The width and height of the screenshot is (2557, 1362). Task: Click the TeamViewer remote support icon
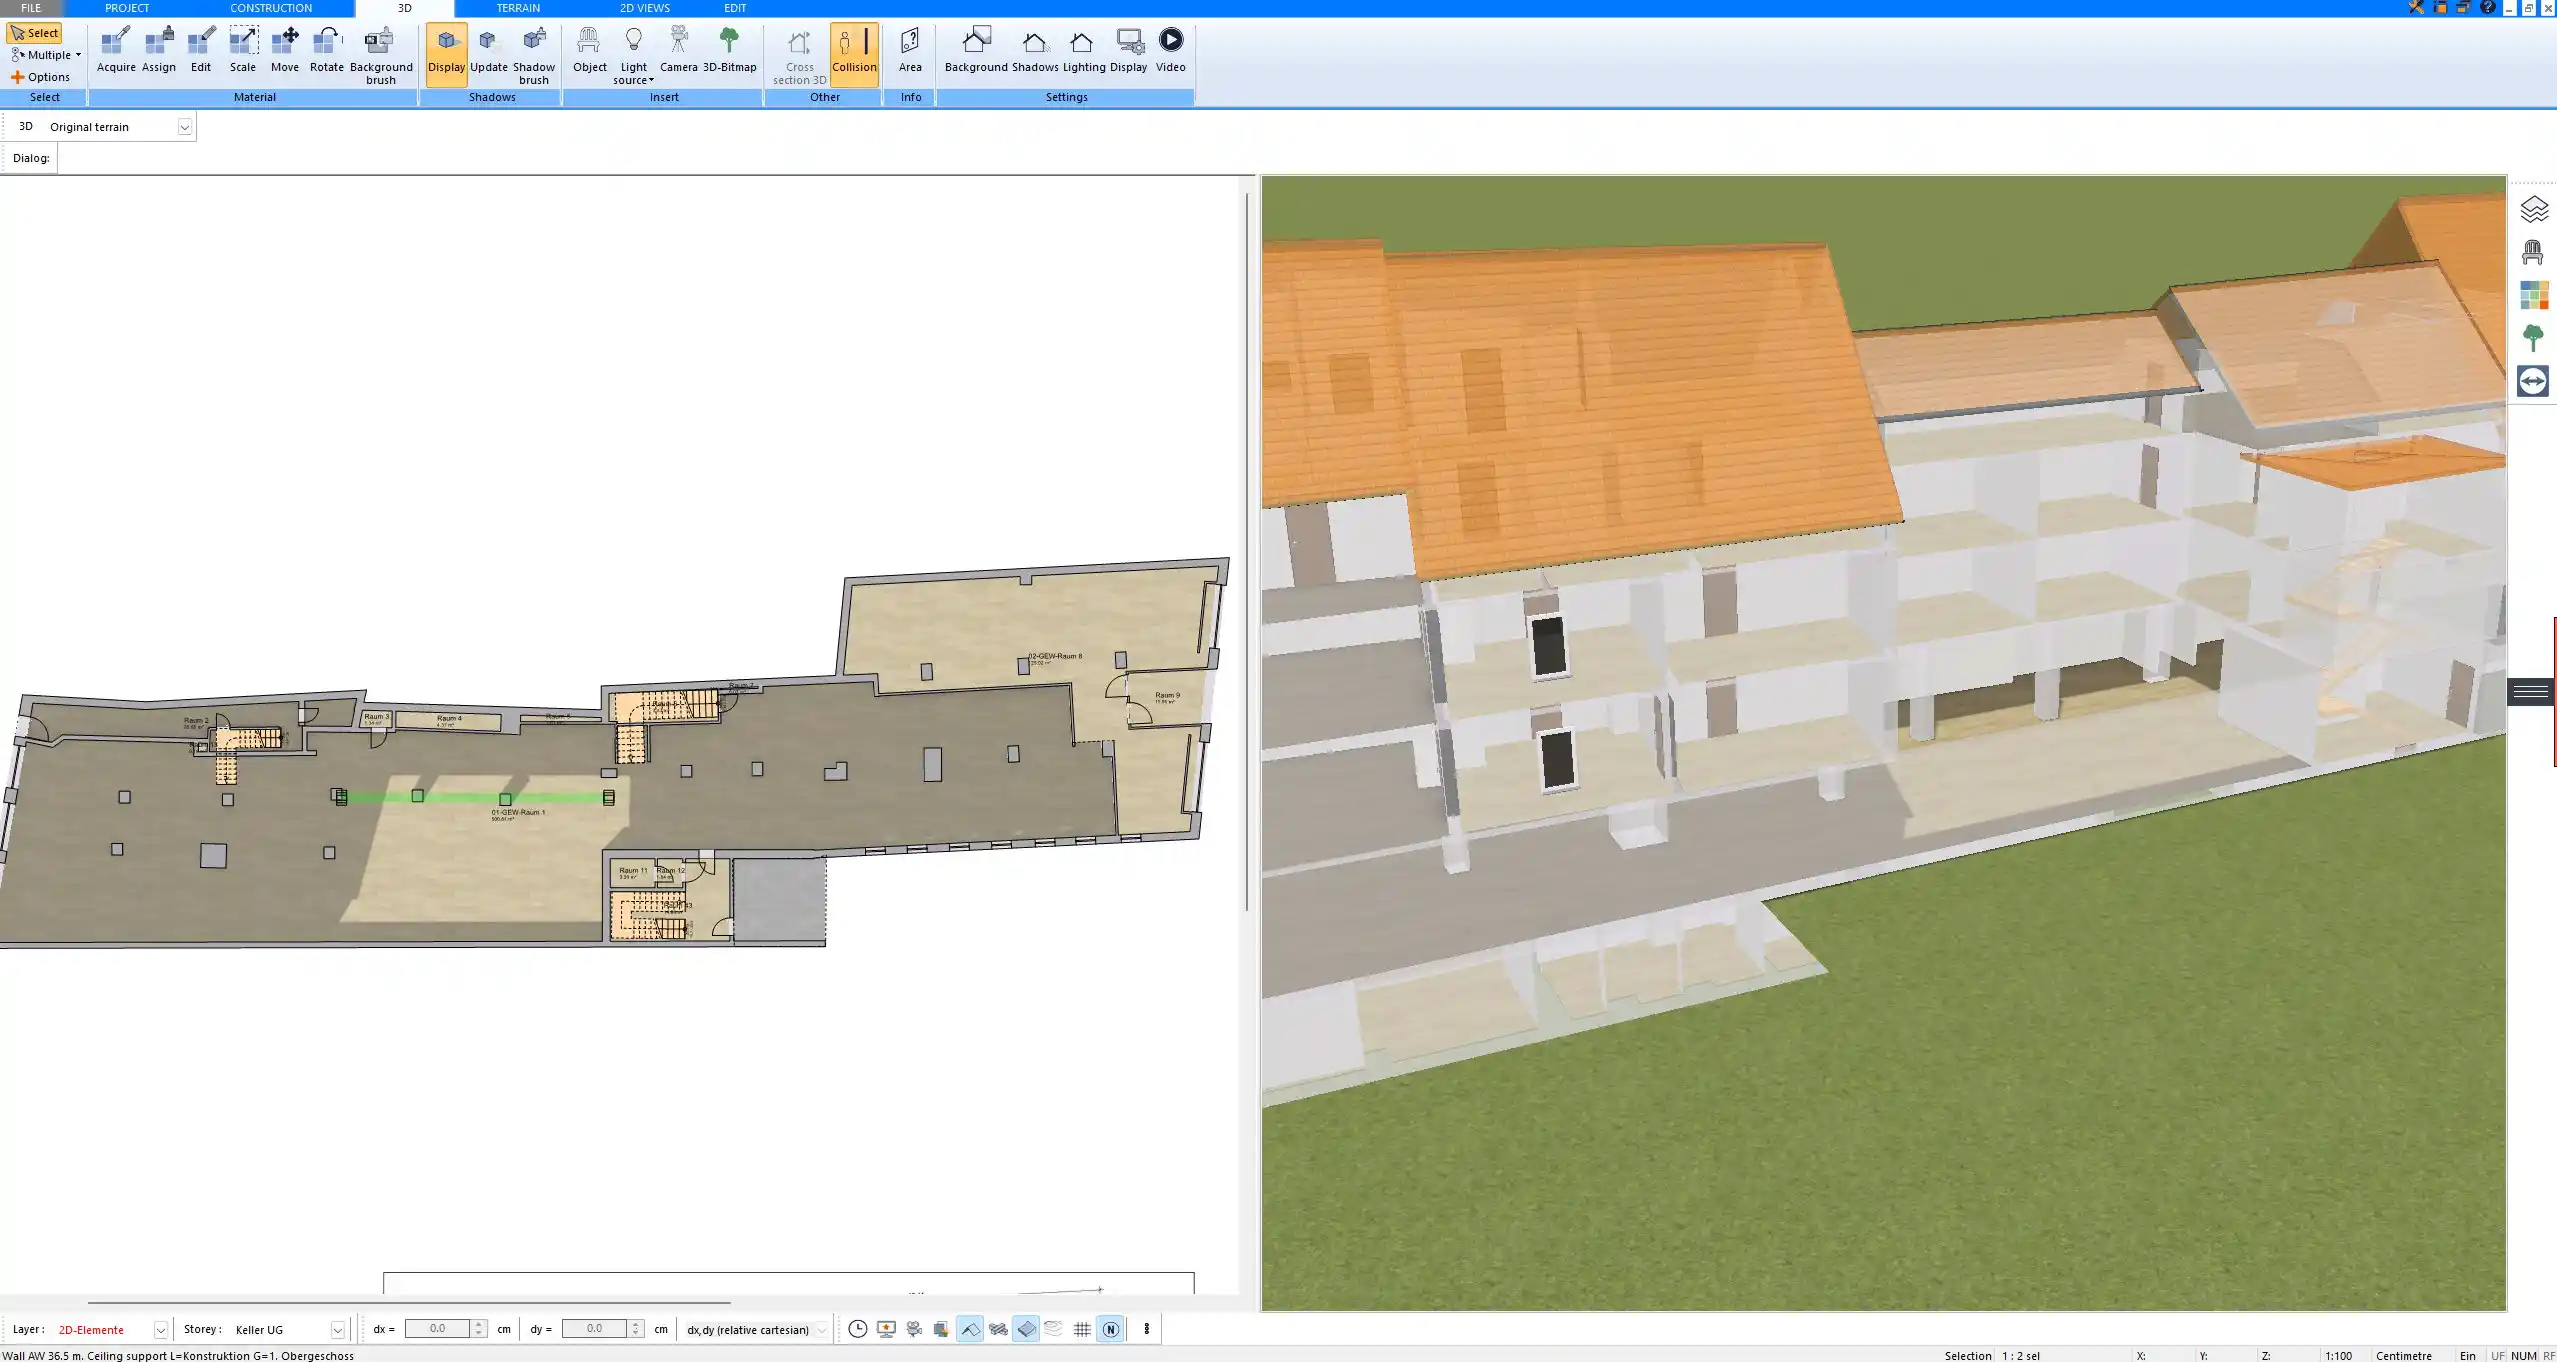click(x=2533, y=381)
